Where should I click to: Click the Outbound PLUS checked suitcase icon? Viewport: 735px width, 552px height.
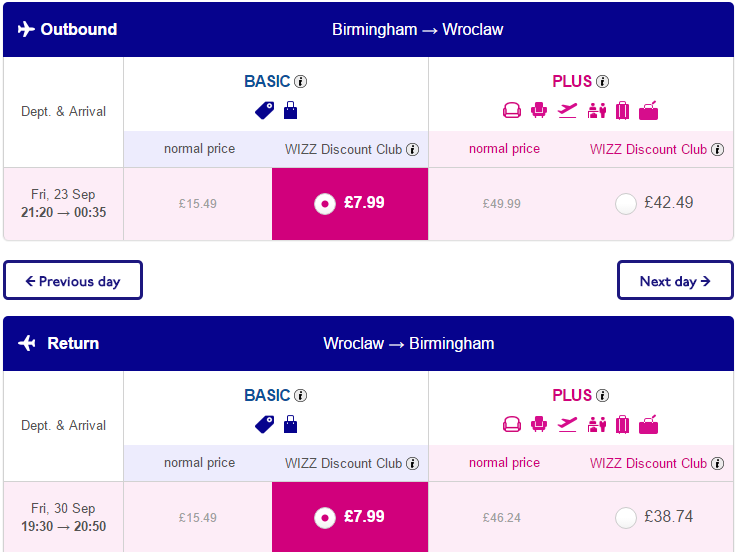[622, 111]
